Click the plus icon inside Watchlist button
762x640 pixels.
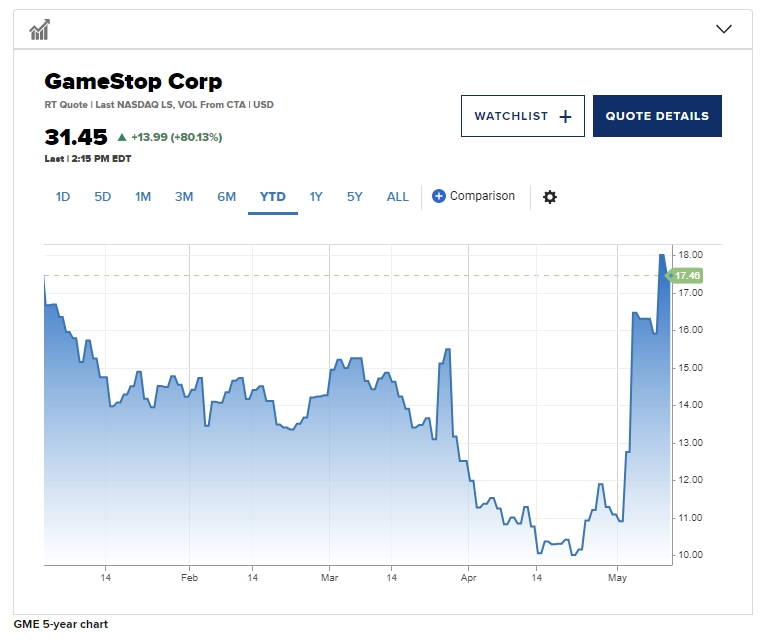click(x=565, y=116)
